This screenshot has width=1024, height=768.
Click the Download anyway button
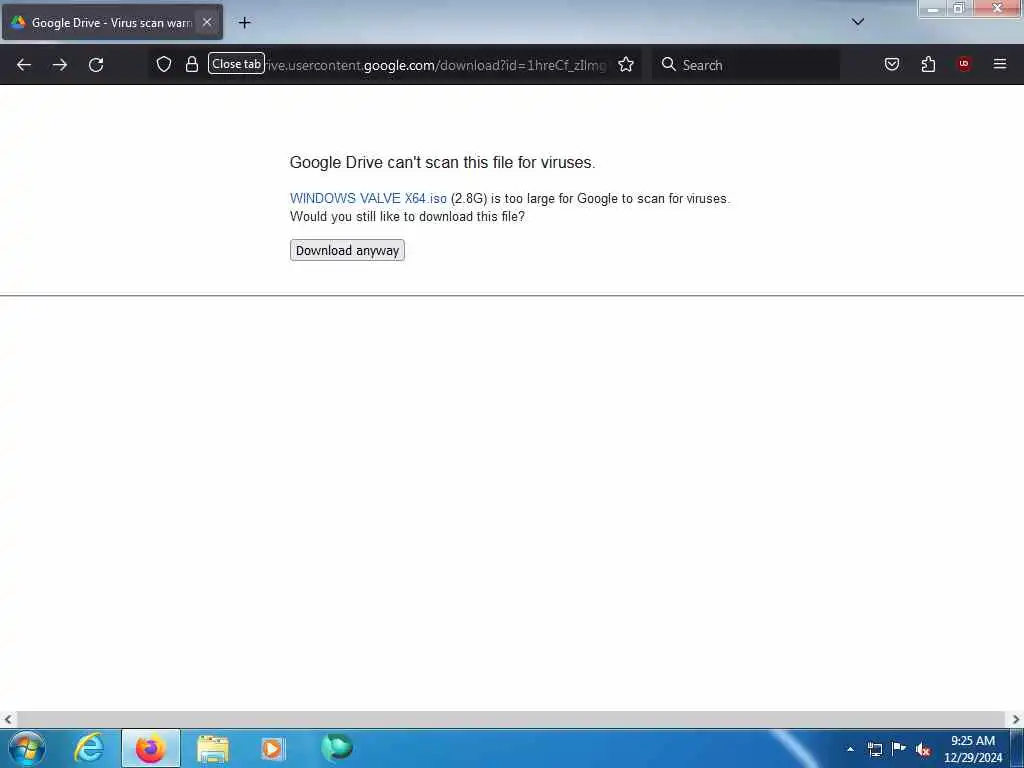[347, 251]
